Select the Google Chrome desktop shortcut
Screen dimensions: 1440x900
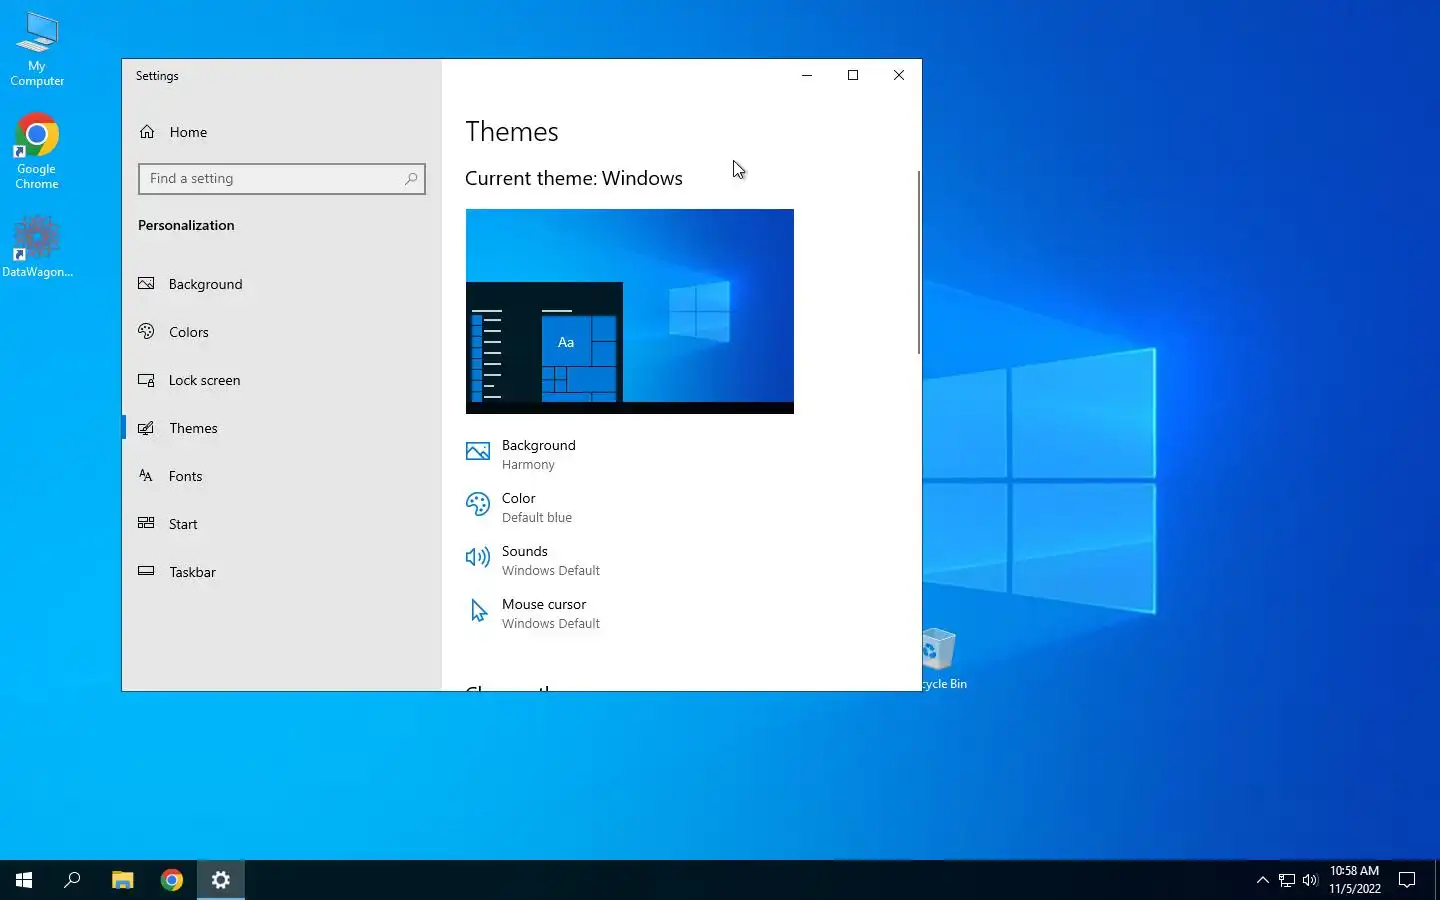[37, 151]
